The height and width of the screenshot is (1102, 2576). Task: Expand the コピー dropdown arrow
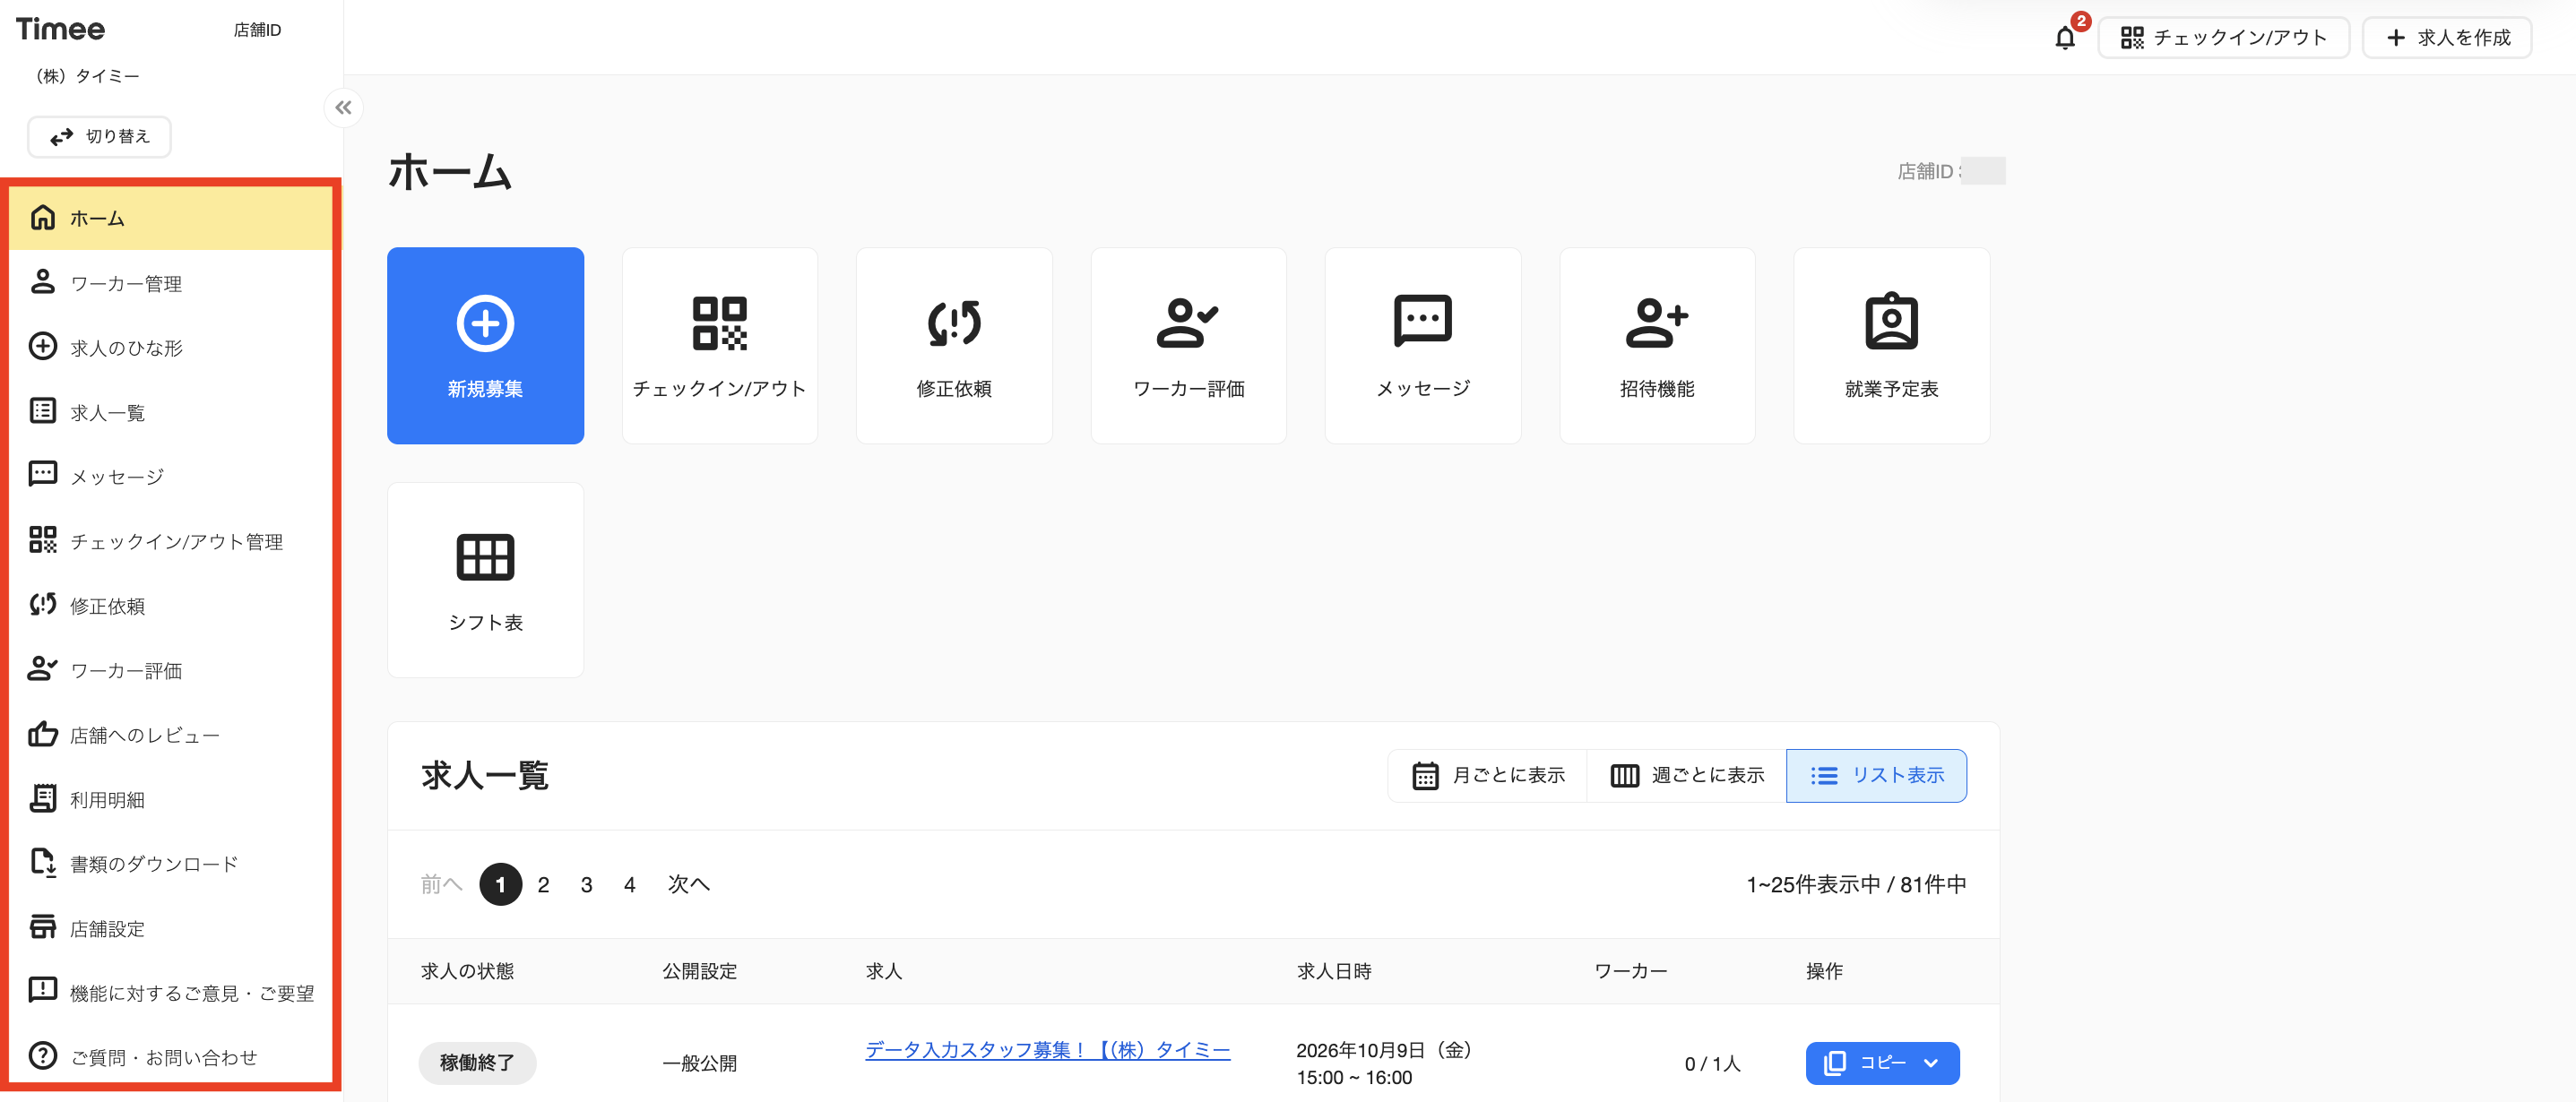coord(1930,1063)
